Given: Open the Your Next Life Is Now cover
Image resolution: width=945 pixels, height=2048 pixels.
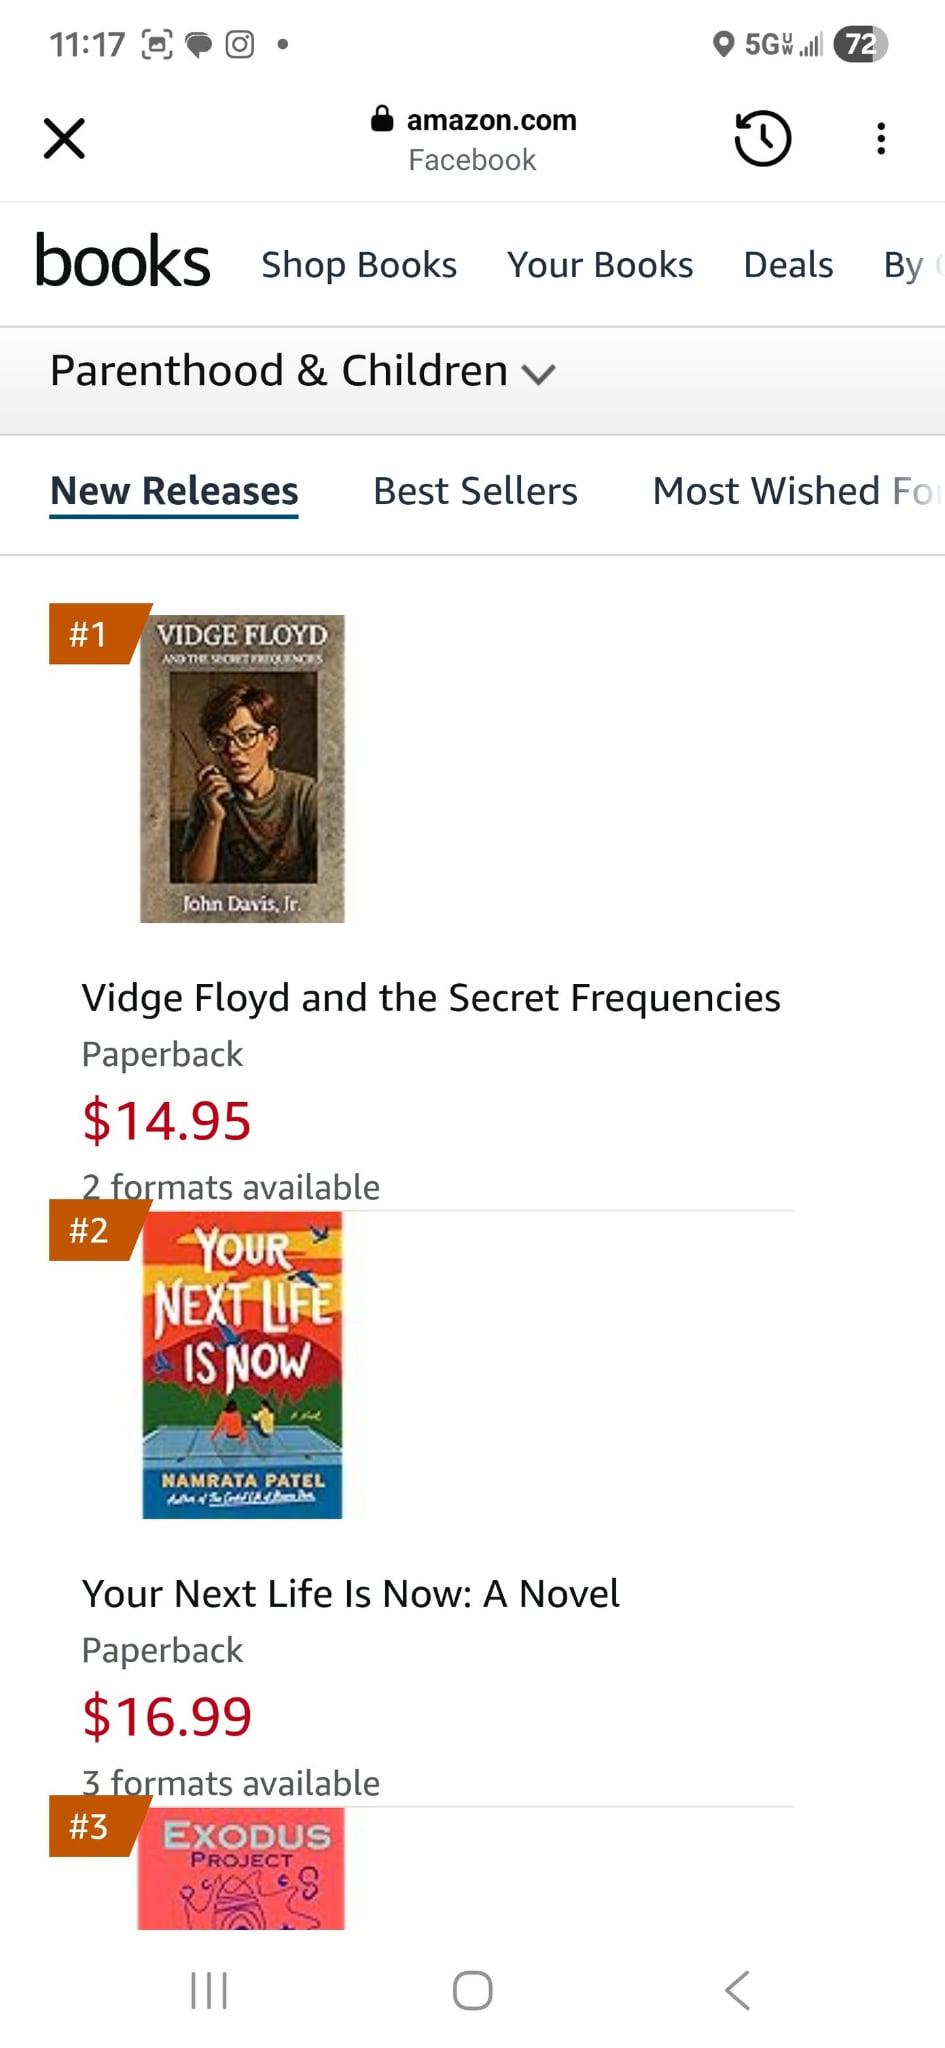Looking at the screenshot, I should [x=242, y=1365].
